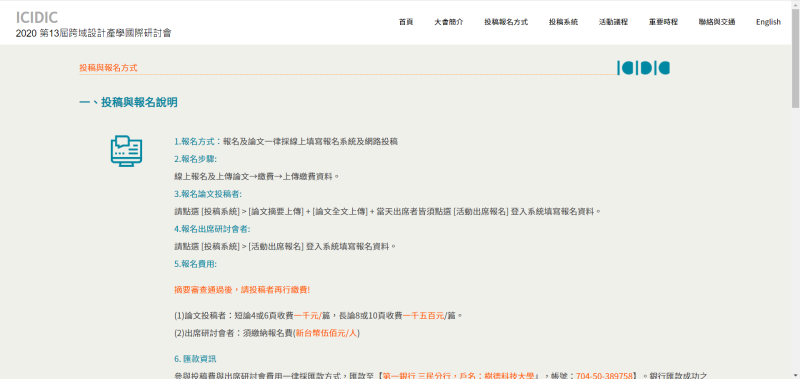Click the orange 一千五百元 fee text
Viewport: 800px width, 379px height.
[x=423, y=316]
